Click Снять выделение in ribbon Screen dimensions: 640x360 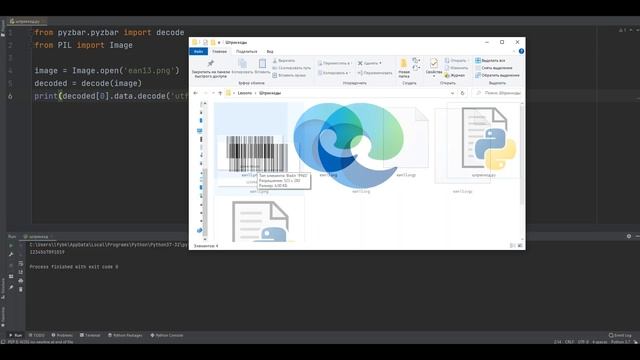[493, 68]
